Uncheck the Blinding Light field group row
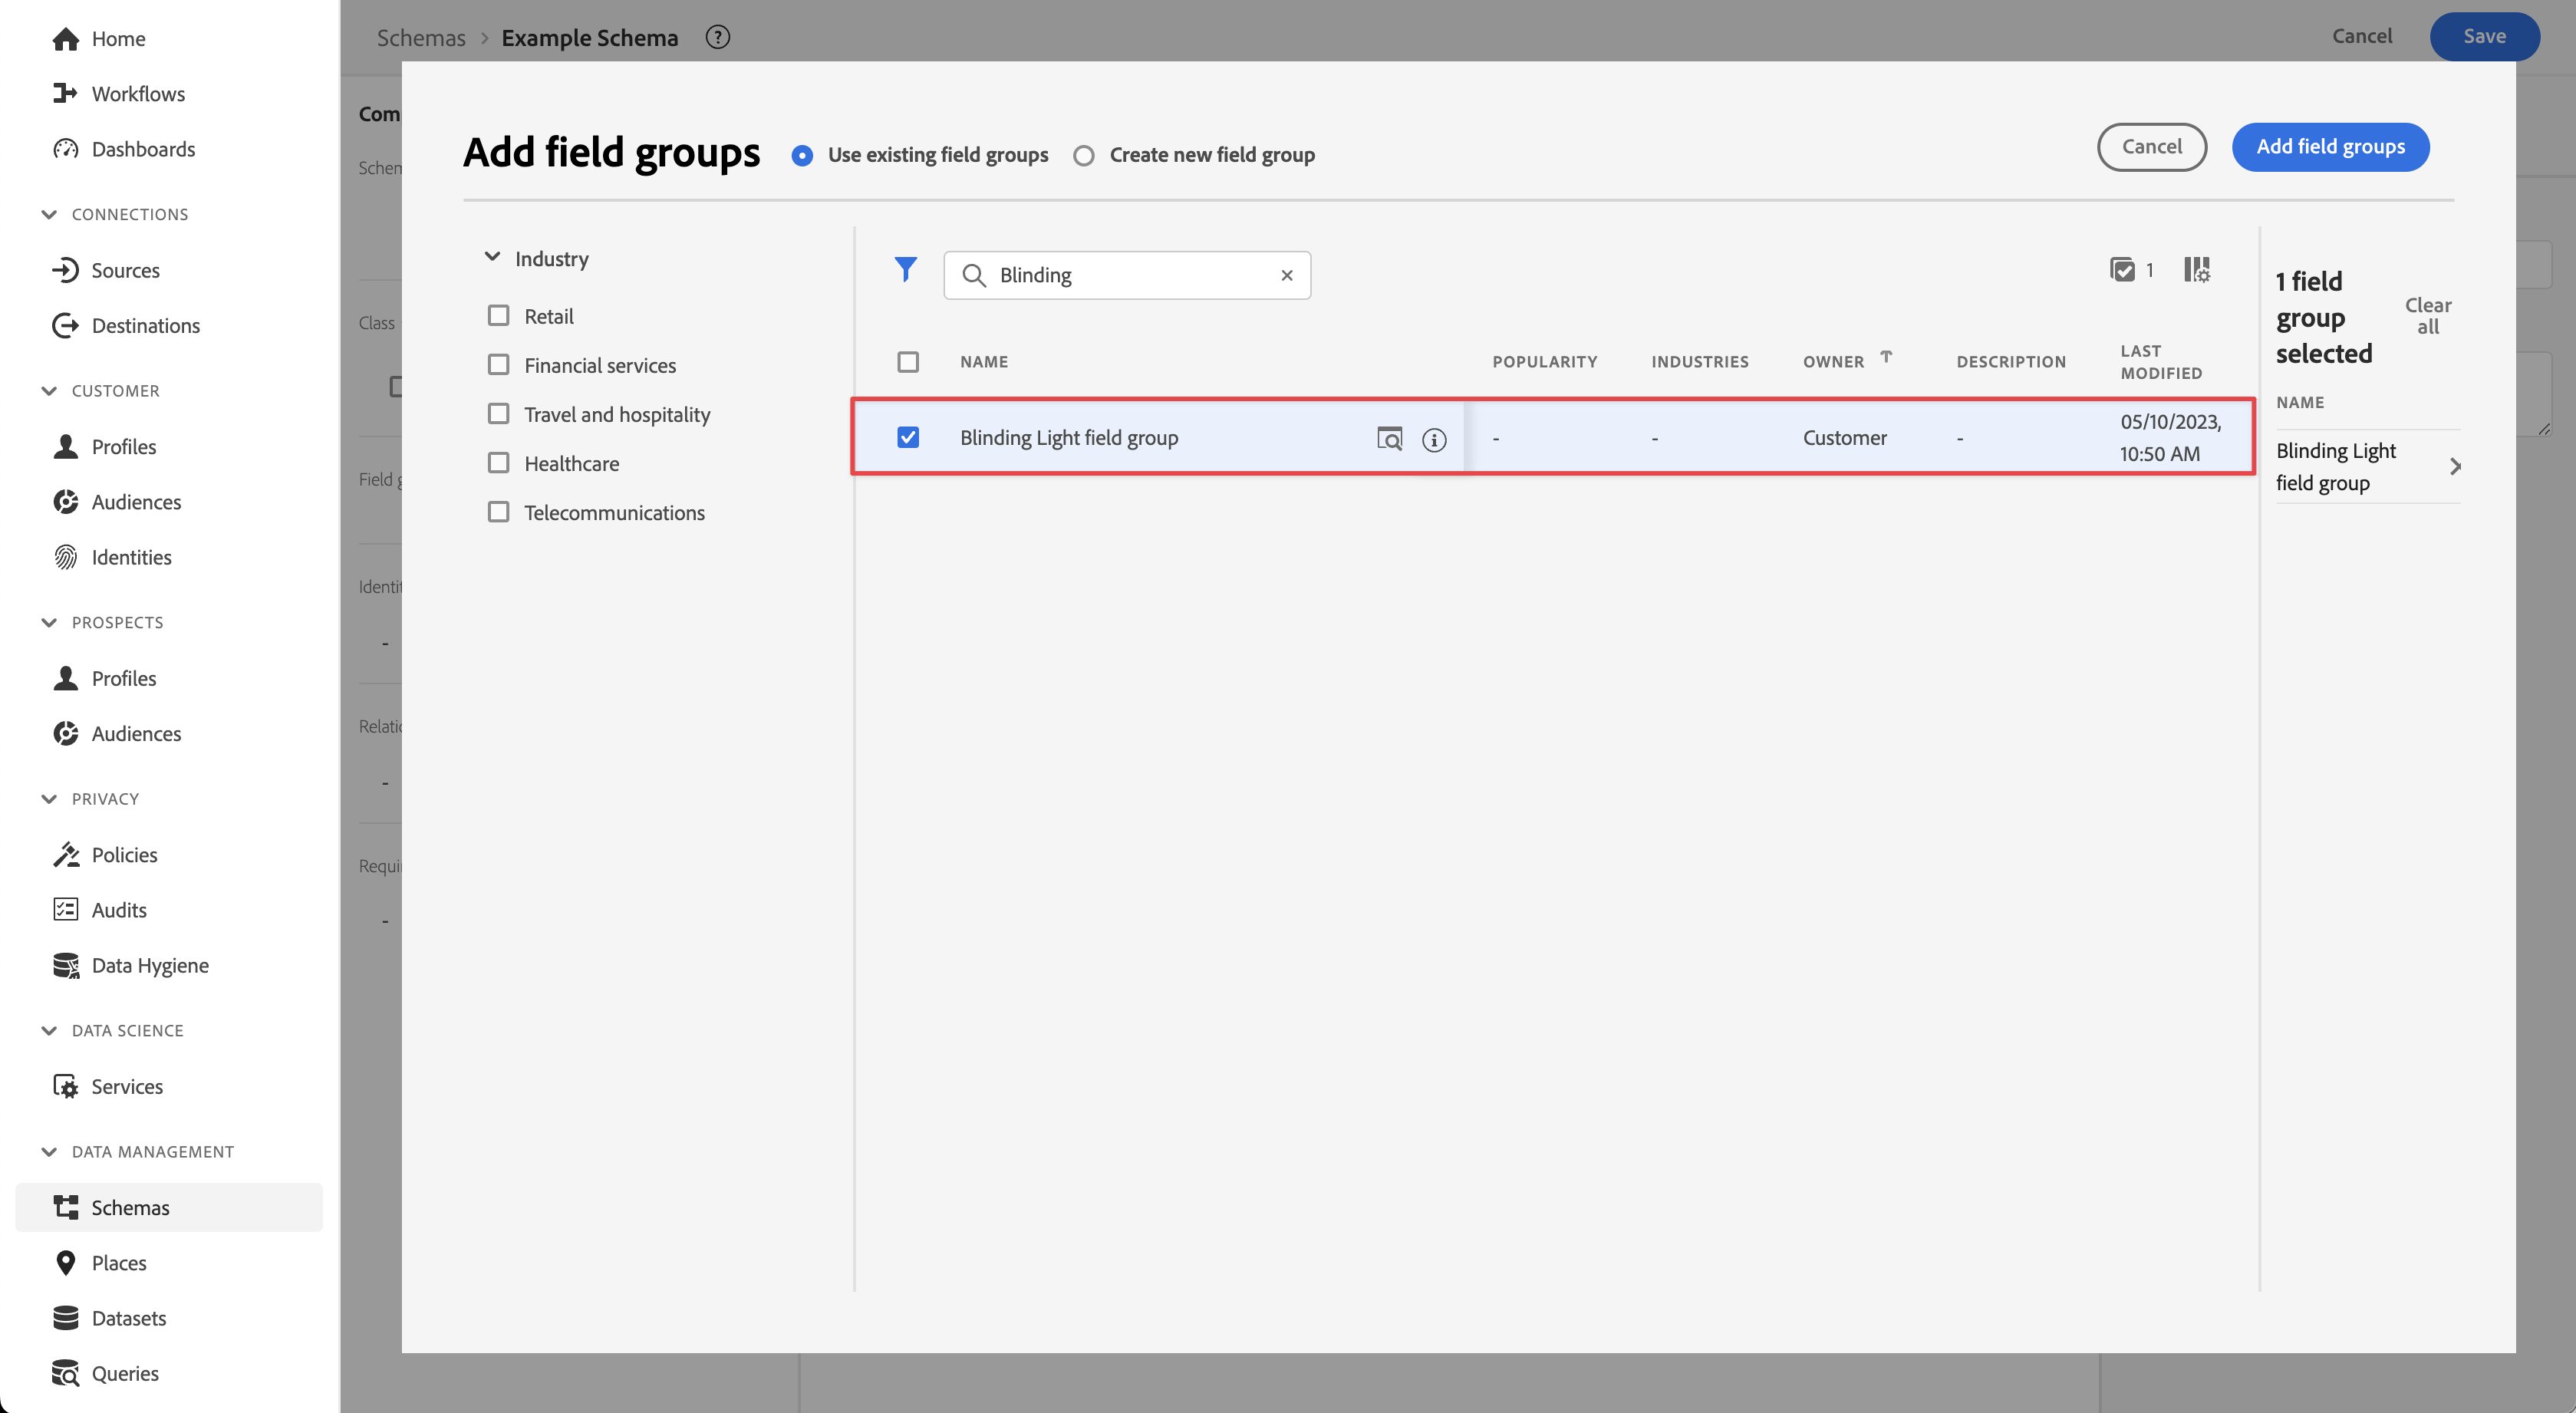Viewport: 2576px width, 1413px height. (x=907, y=437)
